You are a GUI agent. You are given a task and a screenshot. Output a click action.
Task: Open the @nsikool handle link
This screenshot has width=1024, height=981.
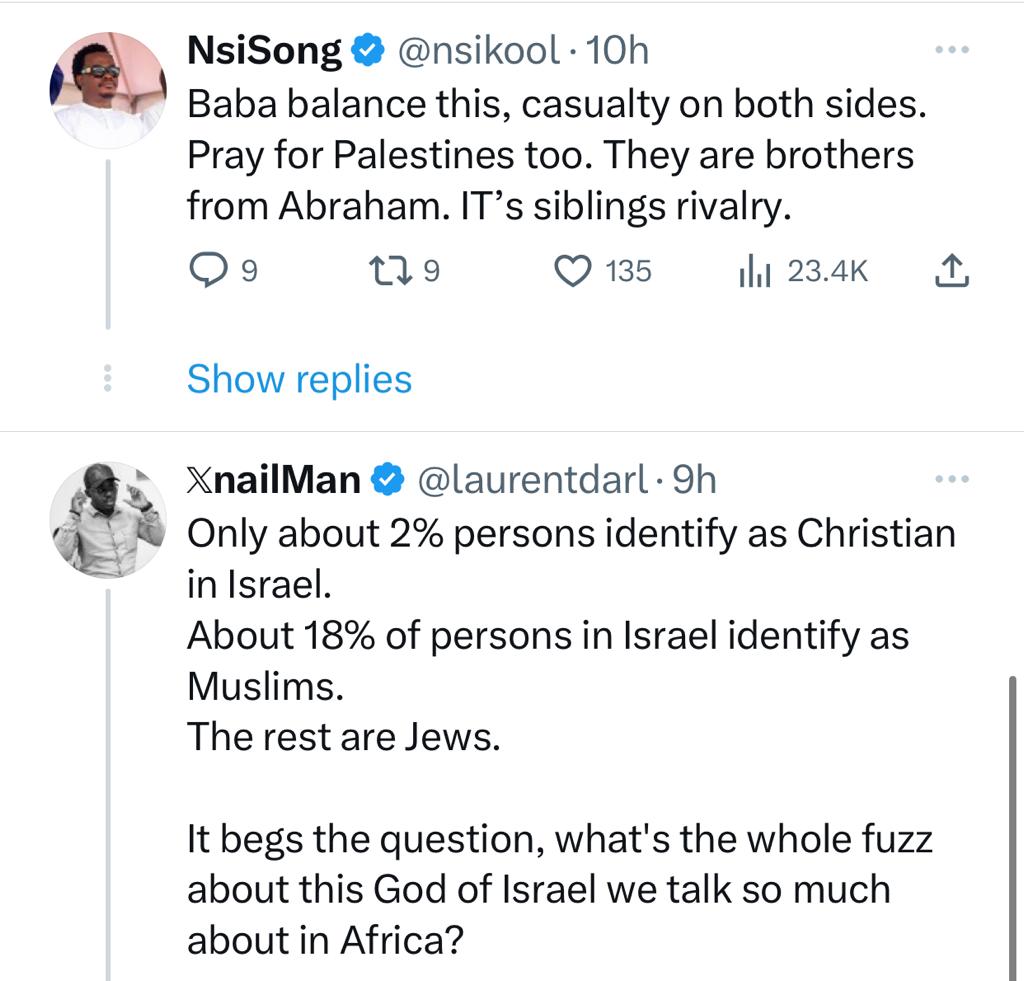click(478, 50)
